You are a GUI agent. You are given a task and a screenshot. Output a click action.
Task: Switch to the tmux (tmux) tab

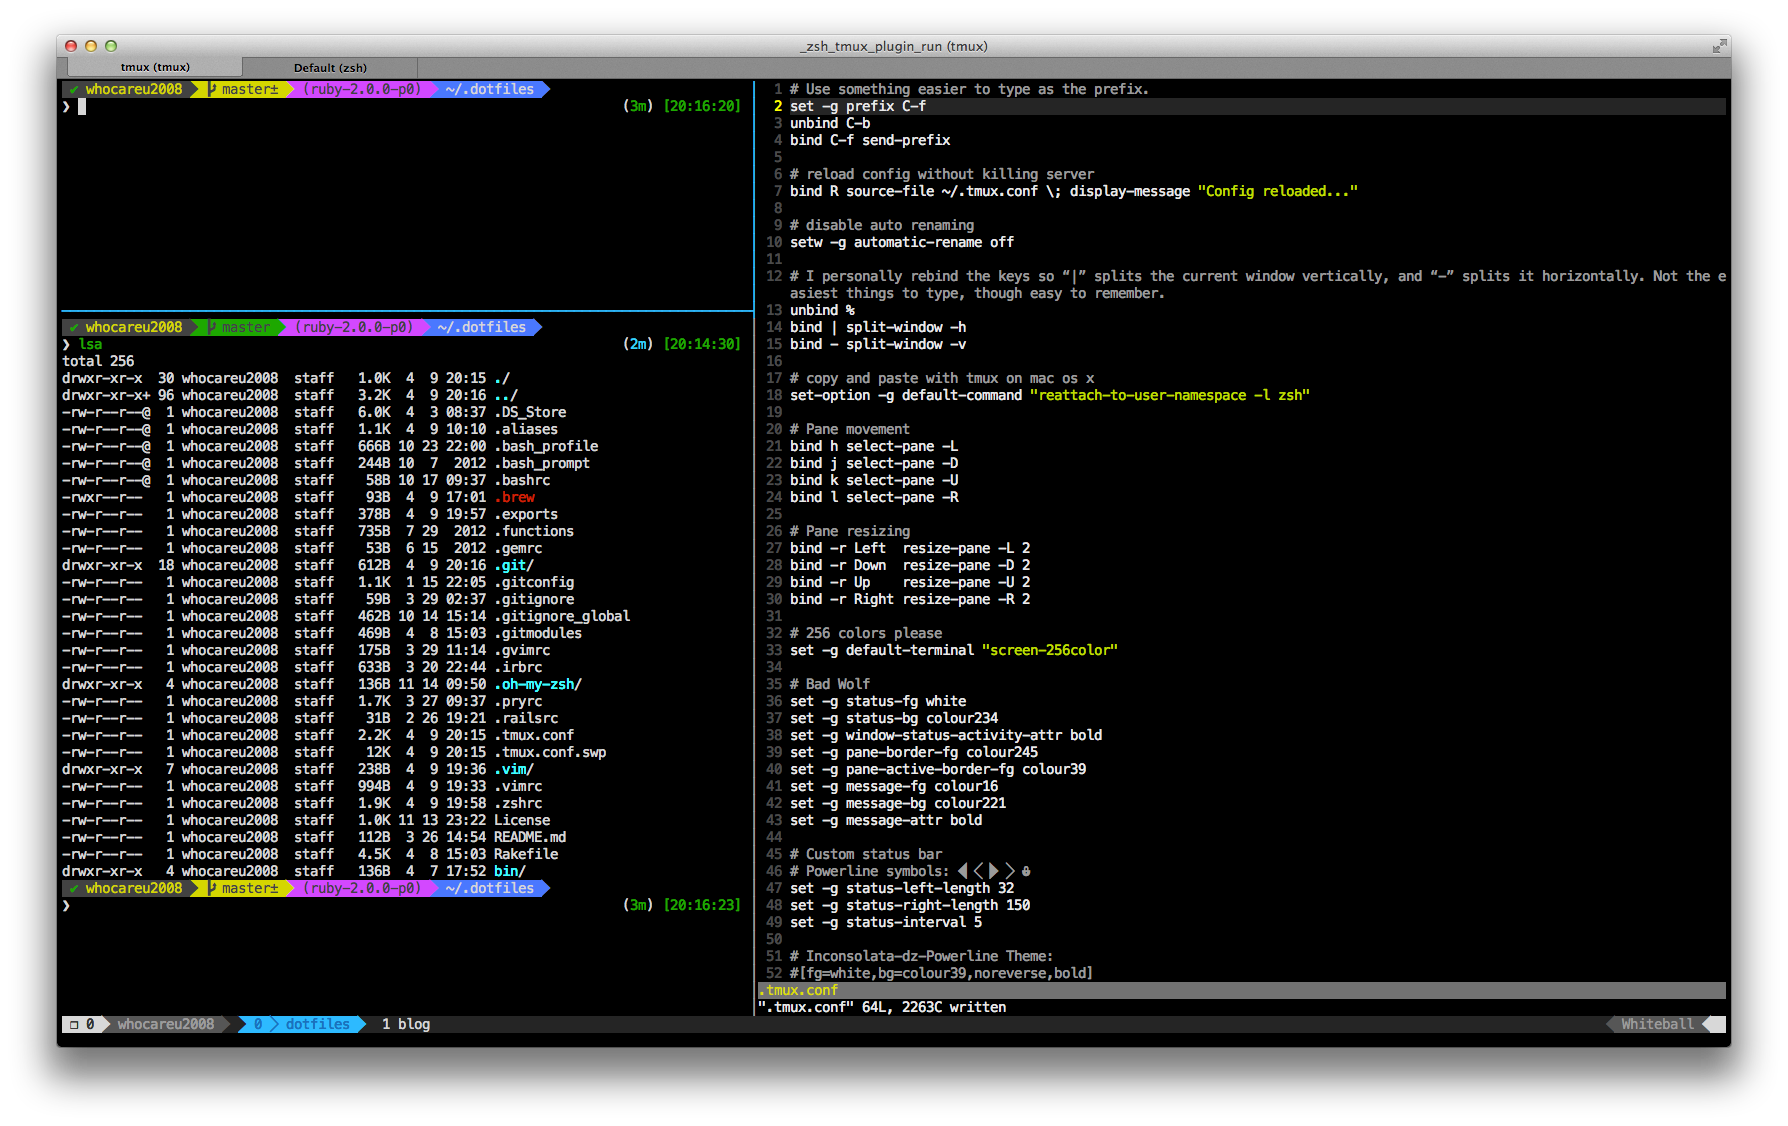pos(155,67)
